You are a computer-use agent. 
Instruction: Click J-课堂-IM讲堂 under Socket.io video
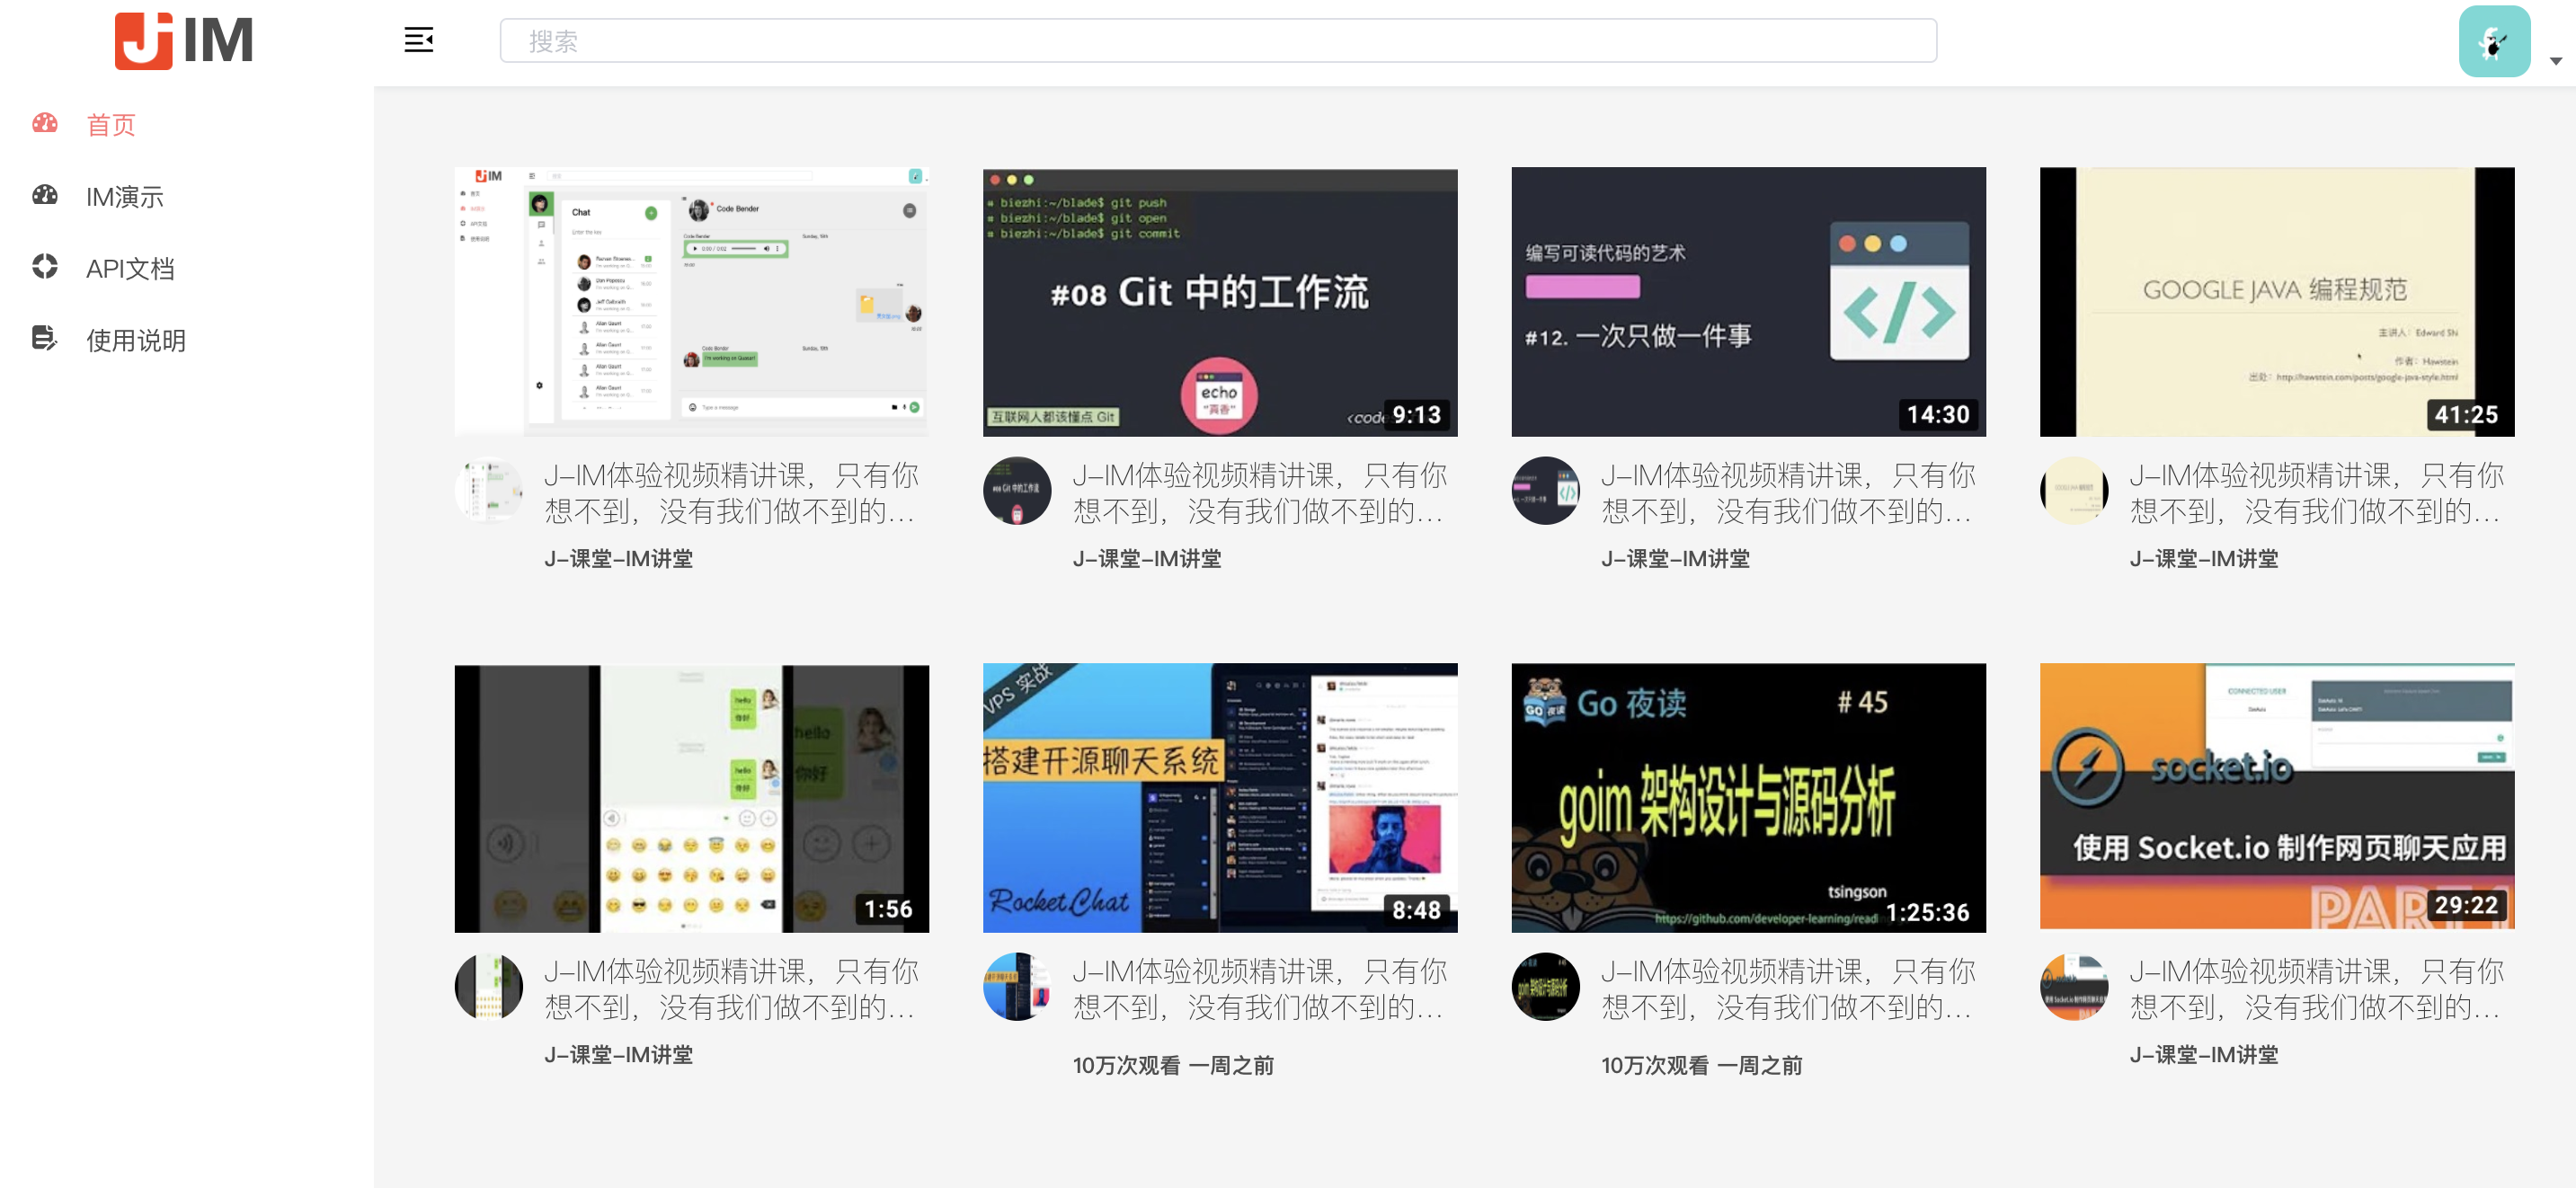(2204, 1055)
